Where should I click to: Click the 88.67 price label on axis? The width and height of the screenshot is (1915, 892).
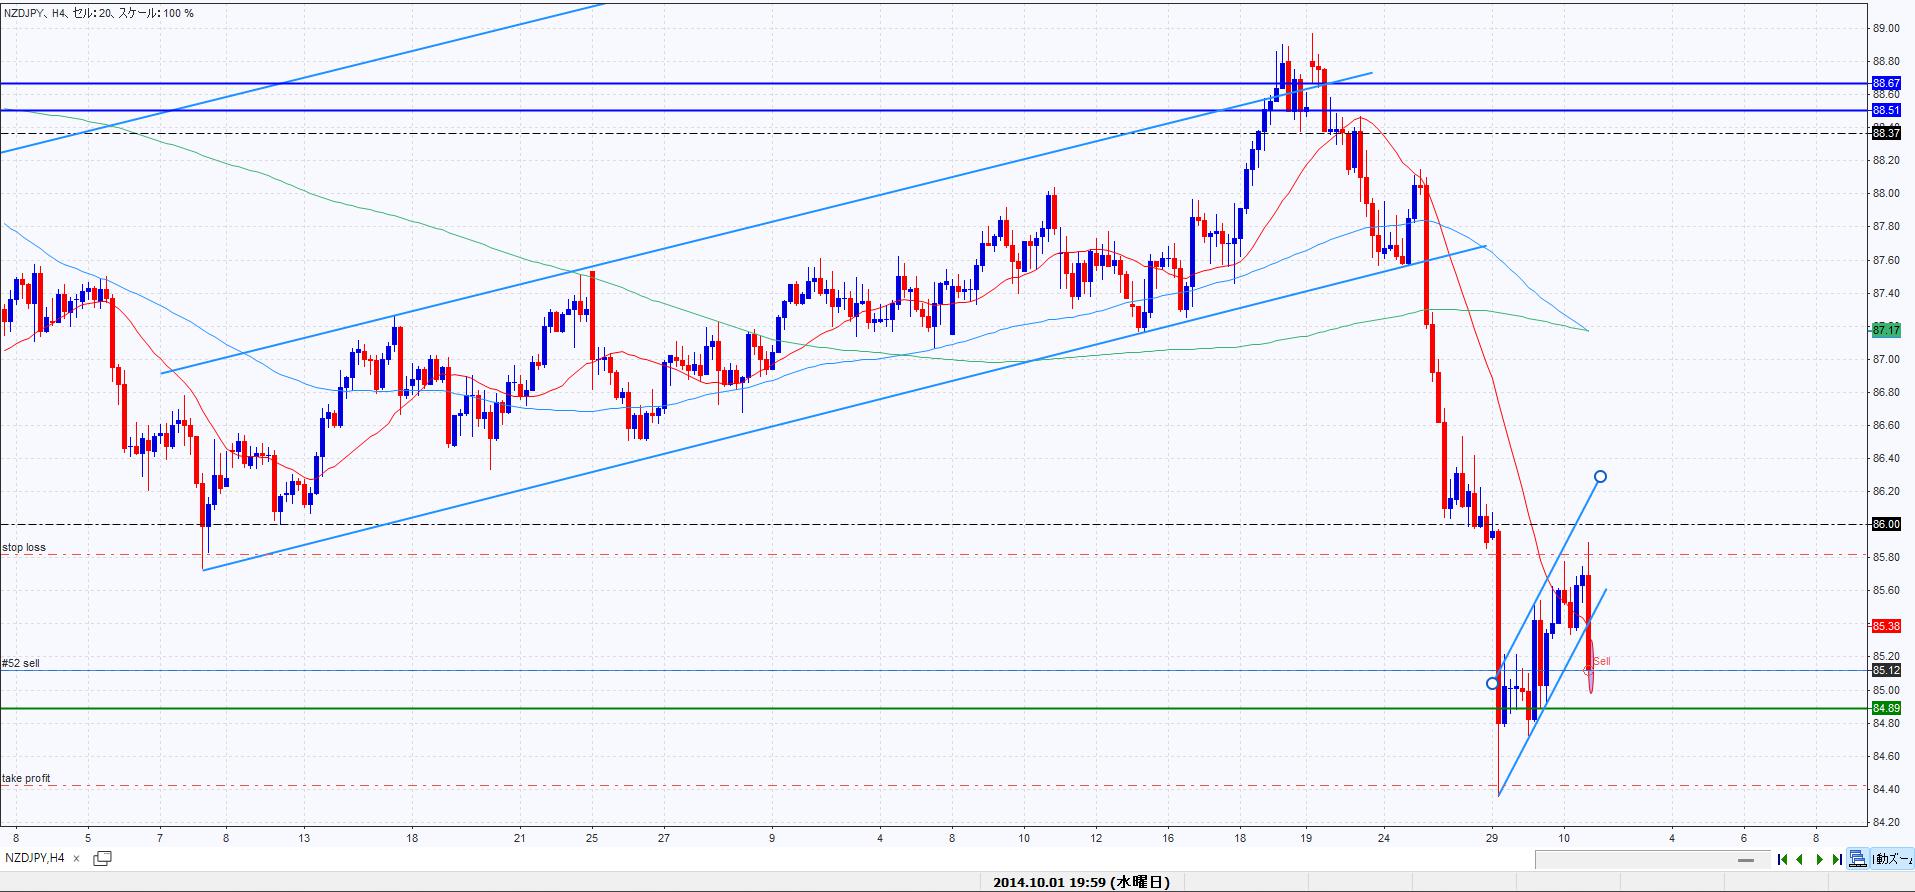1886,83
